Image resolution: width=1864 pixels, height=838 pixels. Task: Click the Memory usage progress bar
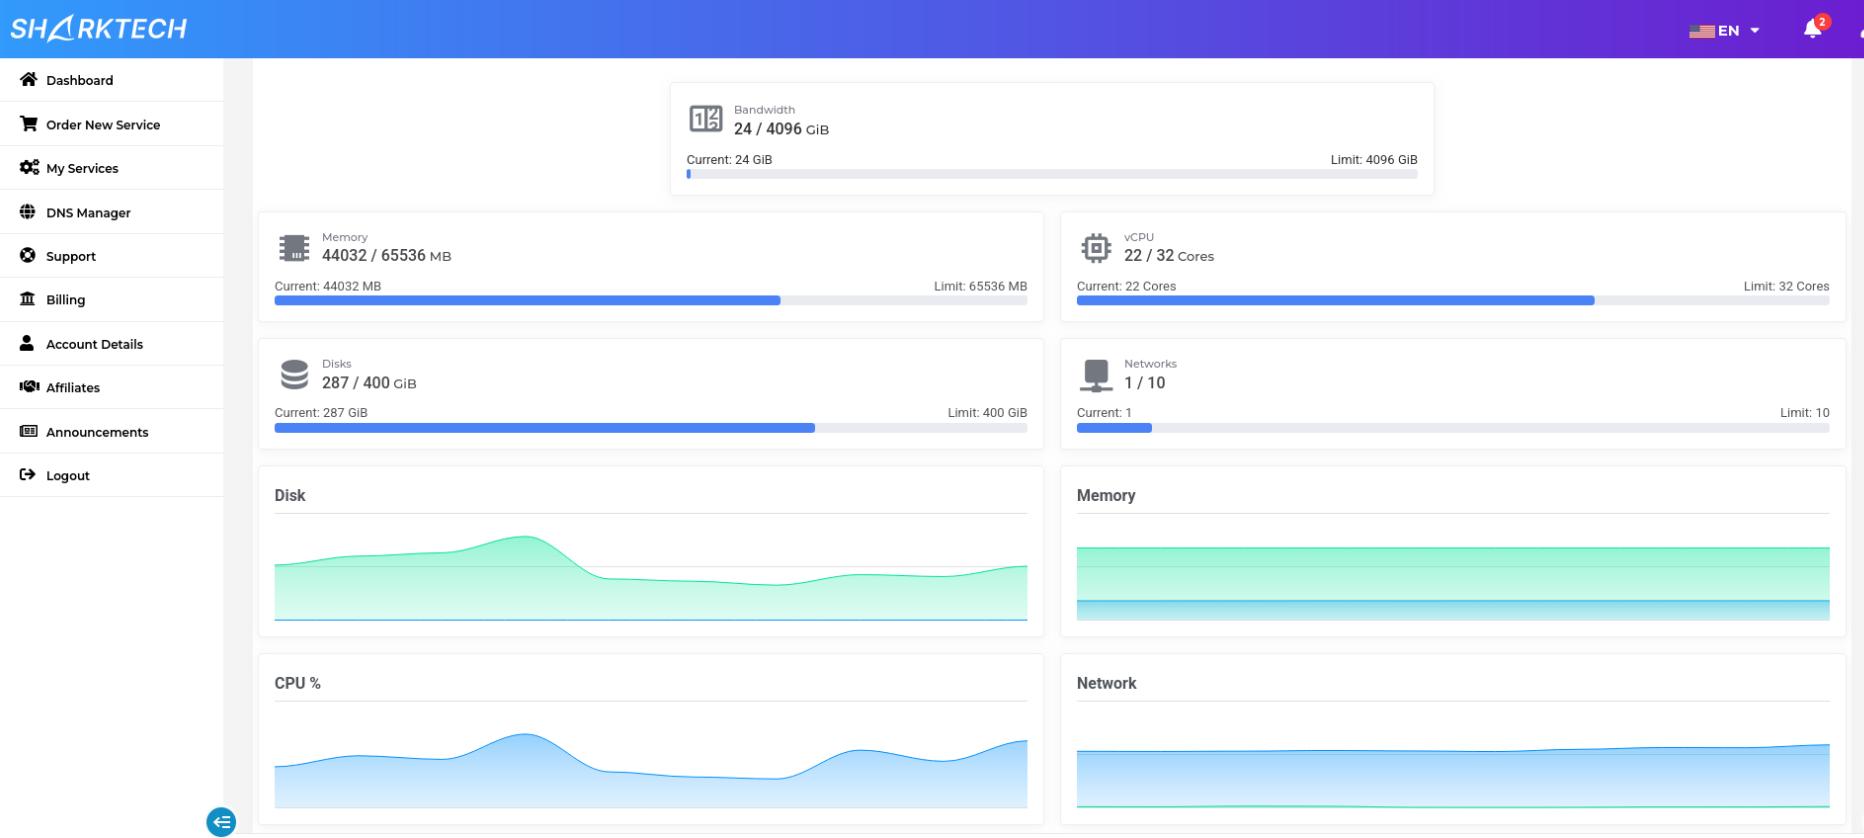point(650,300)
